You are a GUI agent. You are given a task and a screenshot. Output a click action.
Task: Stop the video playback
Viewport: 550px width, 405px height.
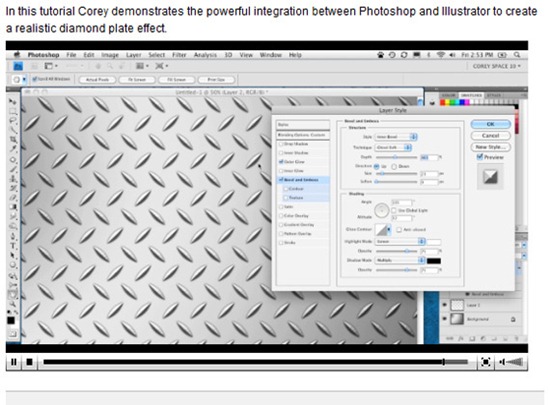coord(29,362)
